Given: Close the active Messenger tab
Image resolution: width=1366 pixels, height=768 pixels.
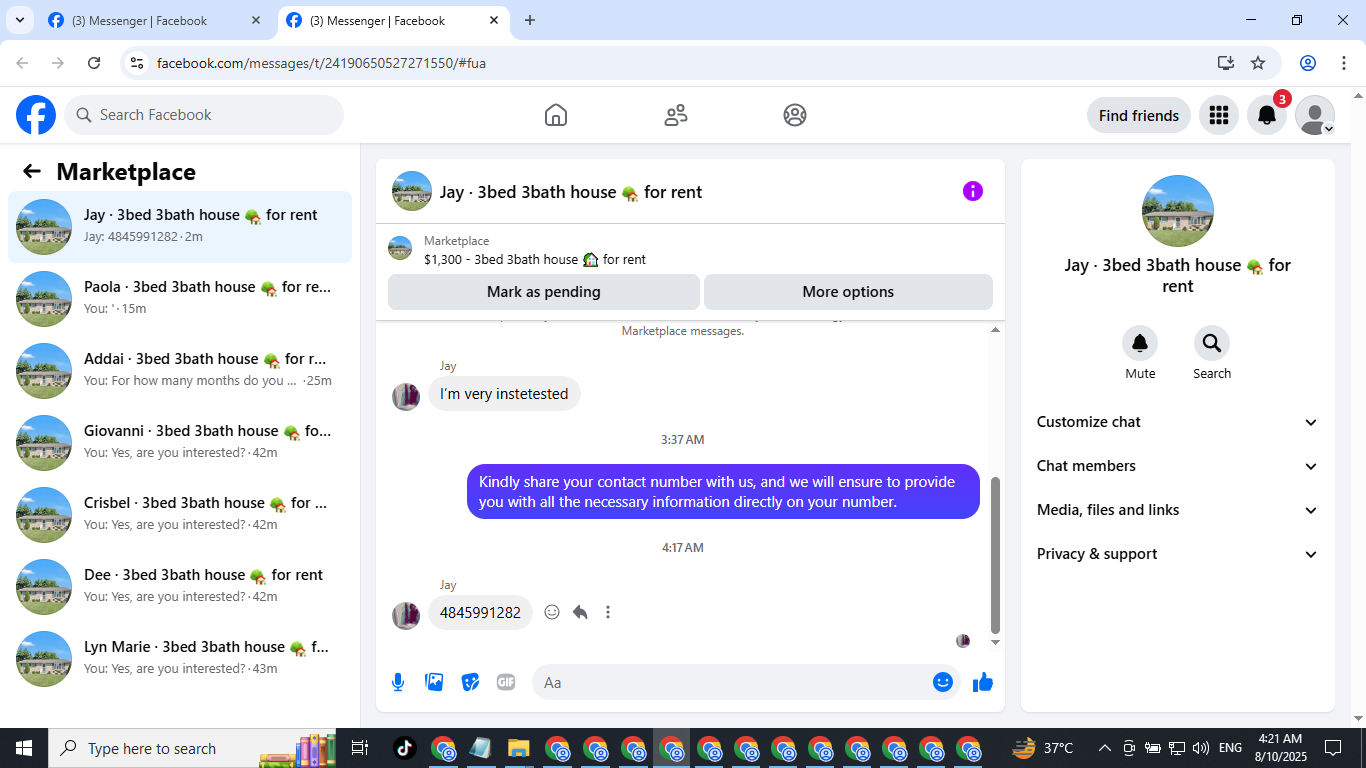Looking at the screenshot, I should [x=494, y=20].
